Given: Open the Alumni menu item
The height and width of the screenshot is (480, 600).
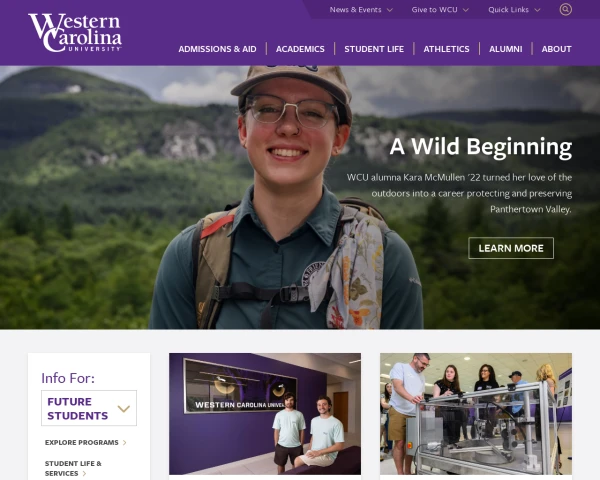Looking at the screenshot, I should click(x=505, y=49).
